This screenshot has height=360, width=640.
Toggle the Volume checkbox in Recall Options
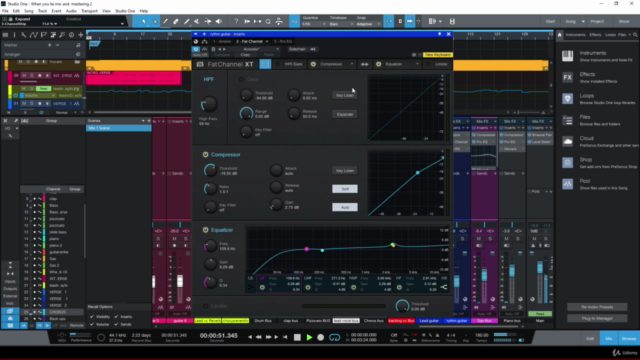pos(92,324)
